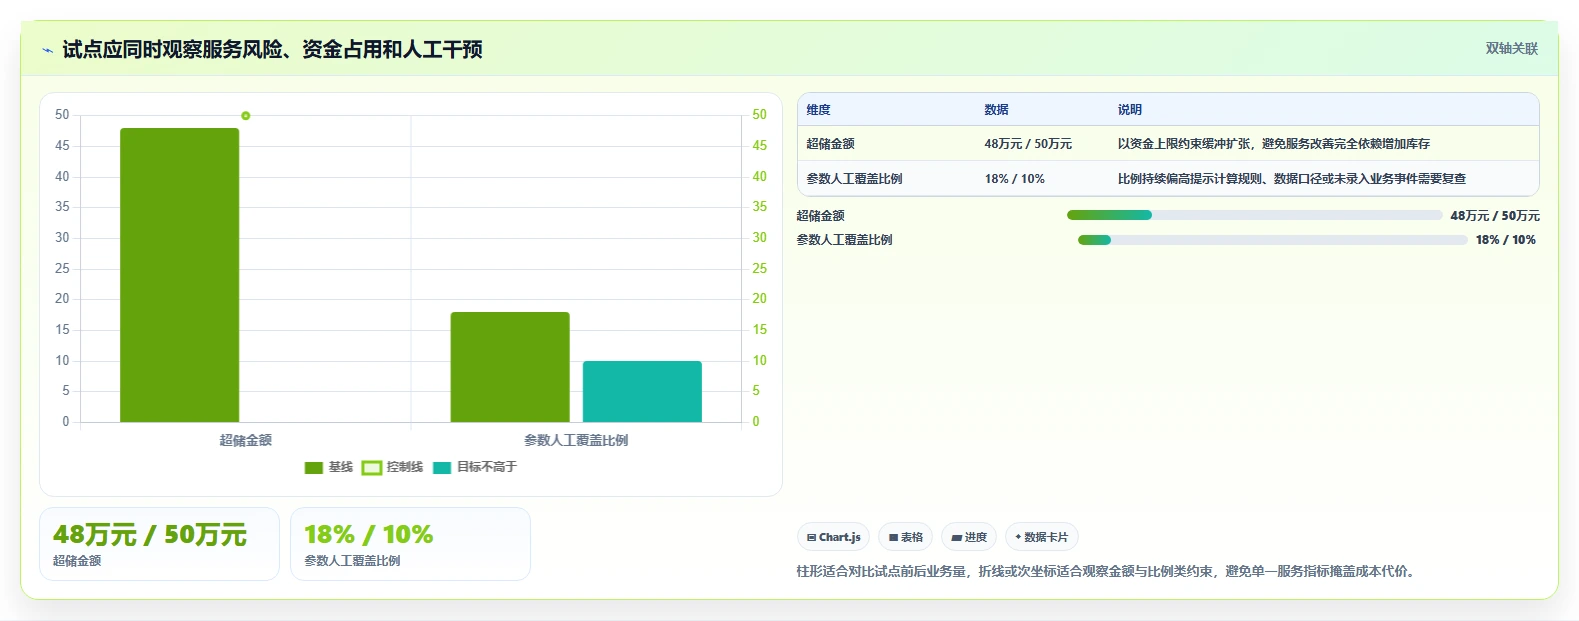Click the 双轴关联 label in header
The width and height of the screenshot is (1579, 621).
(1511, 48)
